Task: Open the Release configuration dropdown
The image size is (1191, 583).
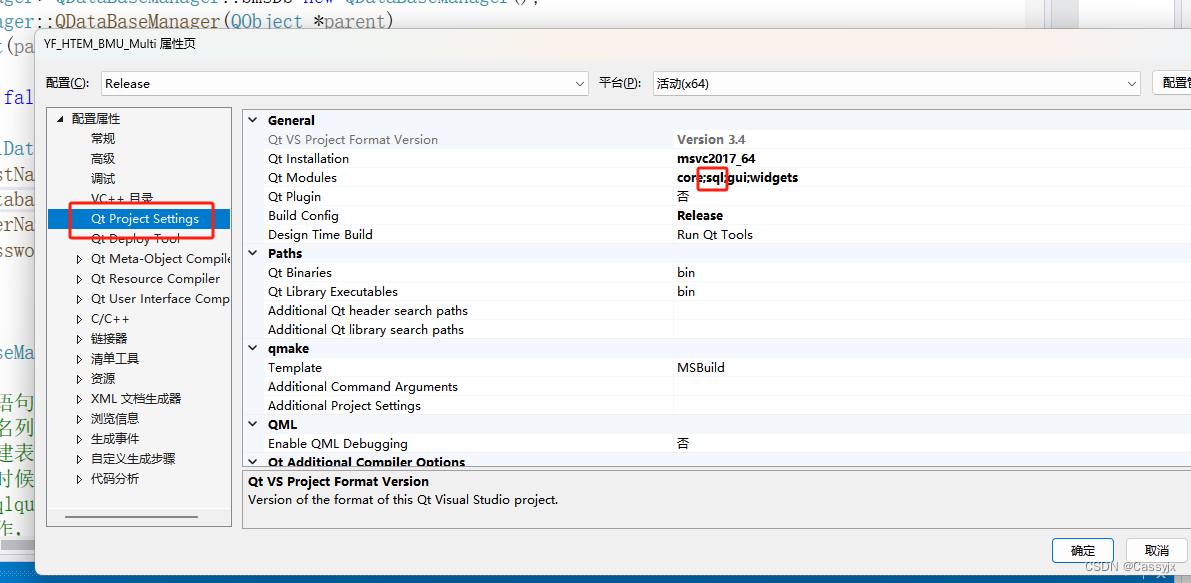Action: click(583, 83)
